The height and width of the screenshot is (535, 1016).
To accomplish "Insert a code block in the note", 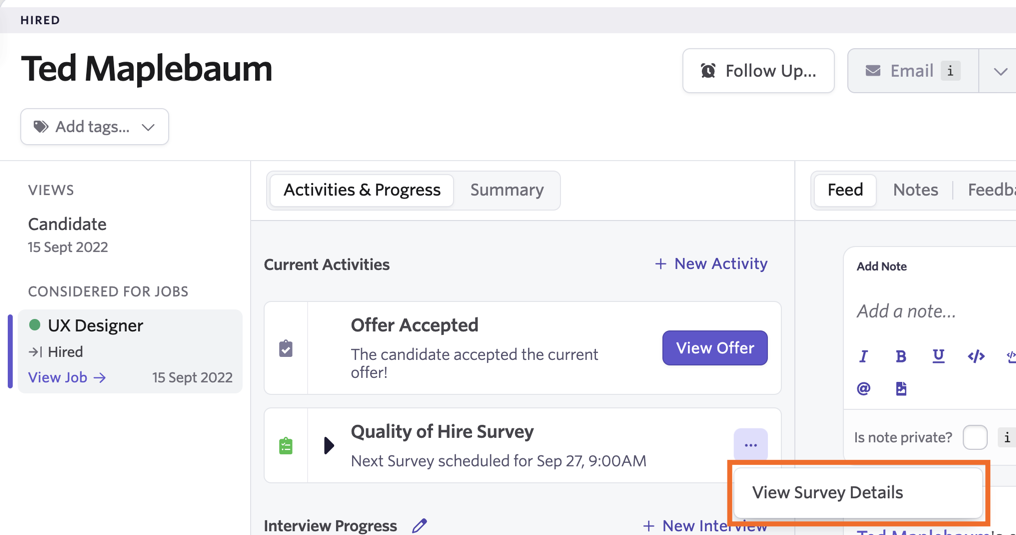I will tap(976, 356).
